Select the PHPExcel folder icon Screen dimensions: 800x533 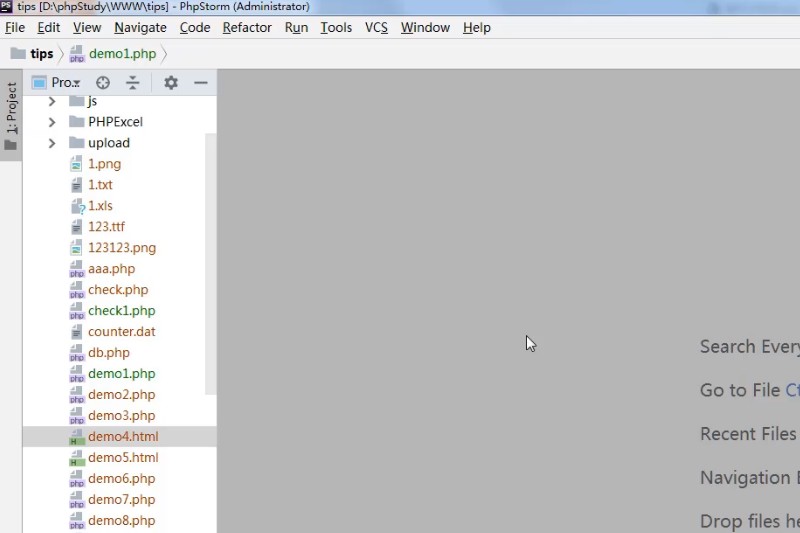77,121
